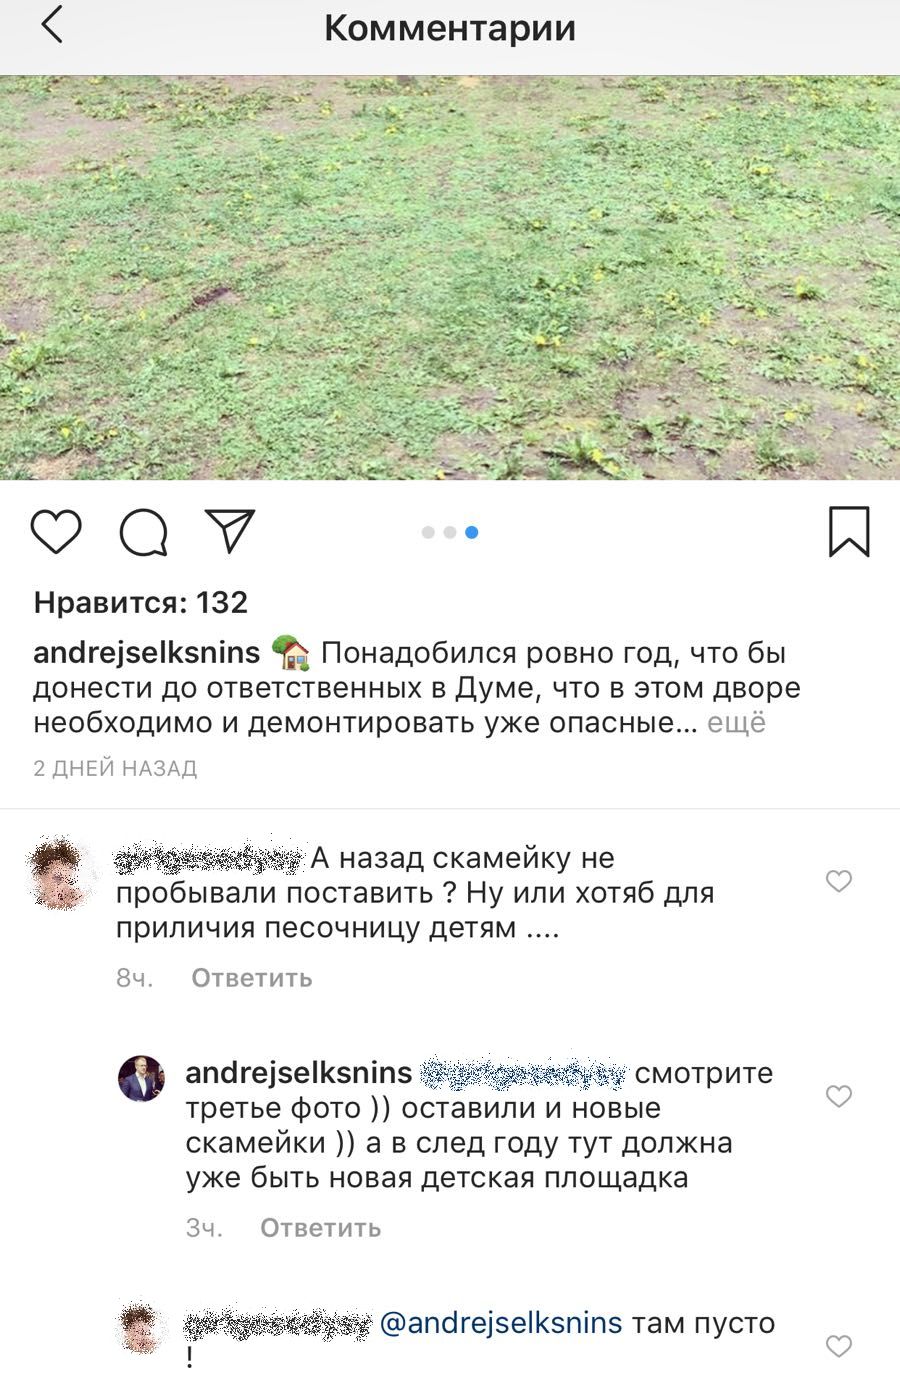
Task: Like the 'там пусто' reply
Action: 838,1346
